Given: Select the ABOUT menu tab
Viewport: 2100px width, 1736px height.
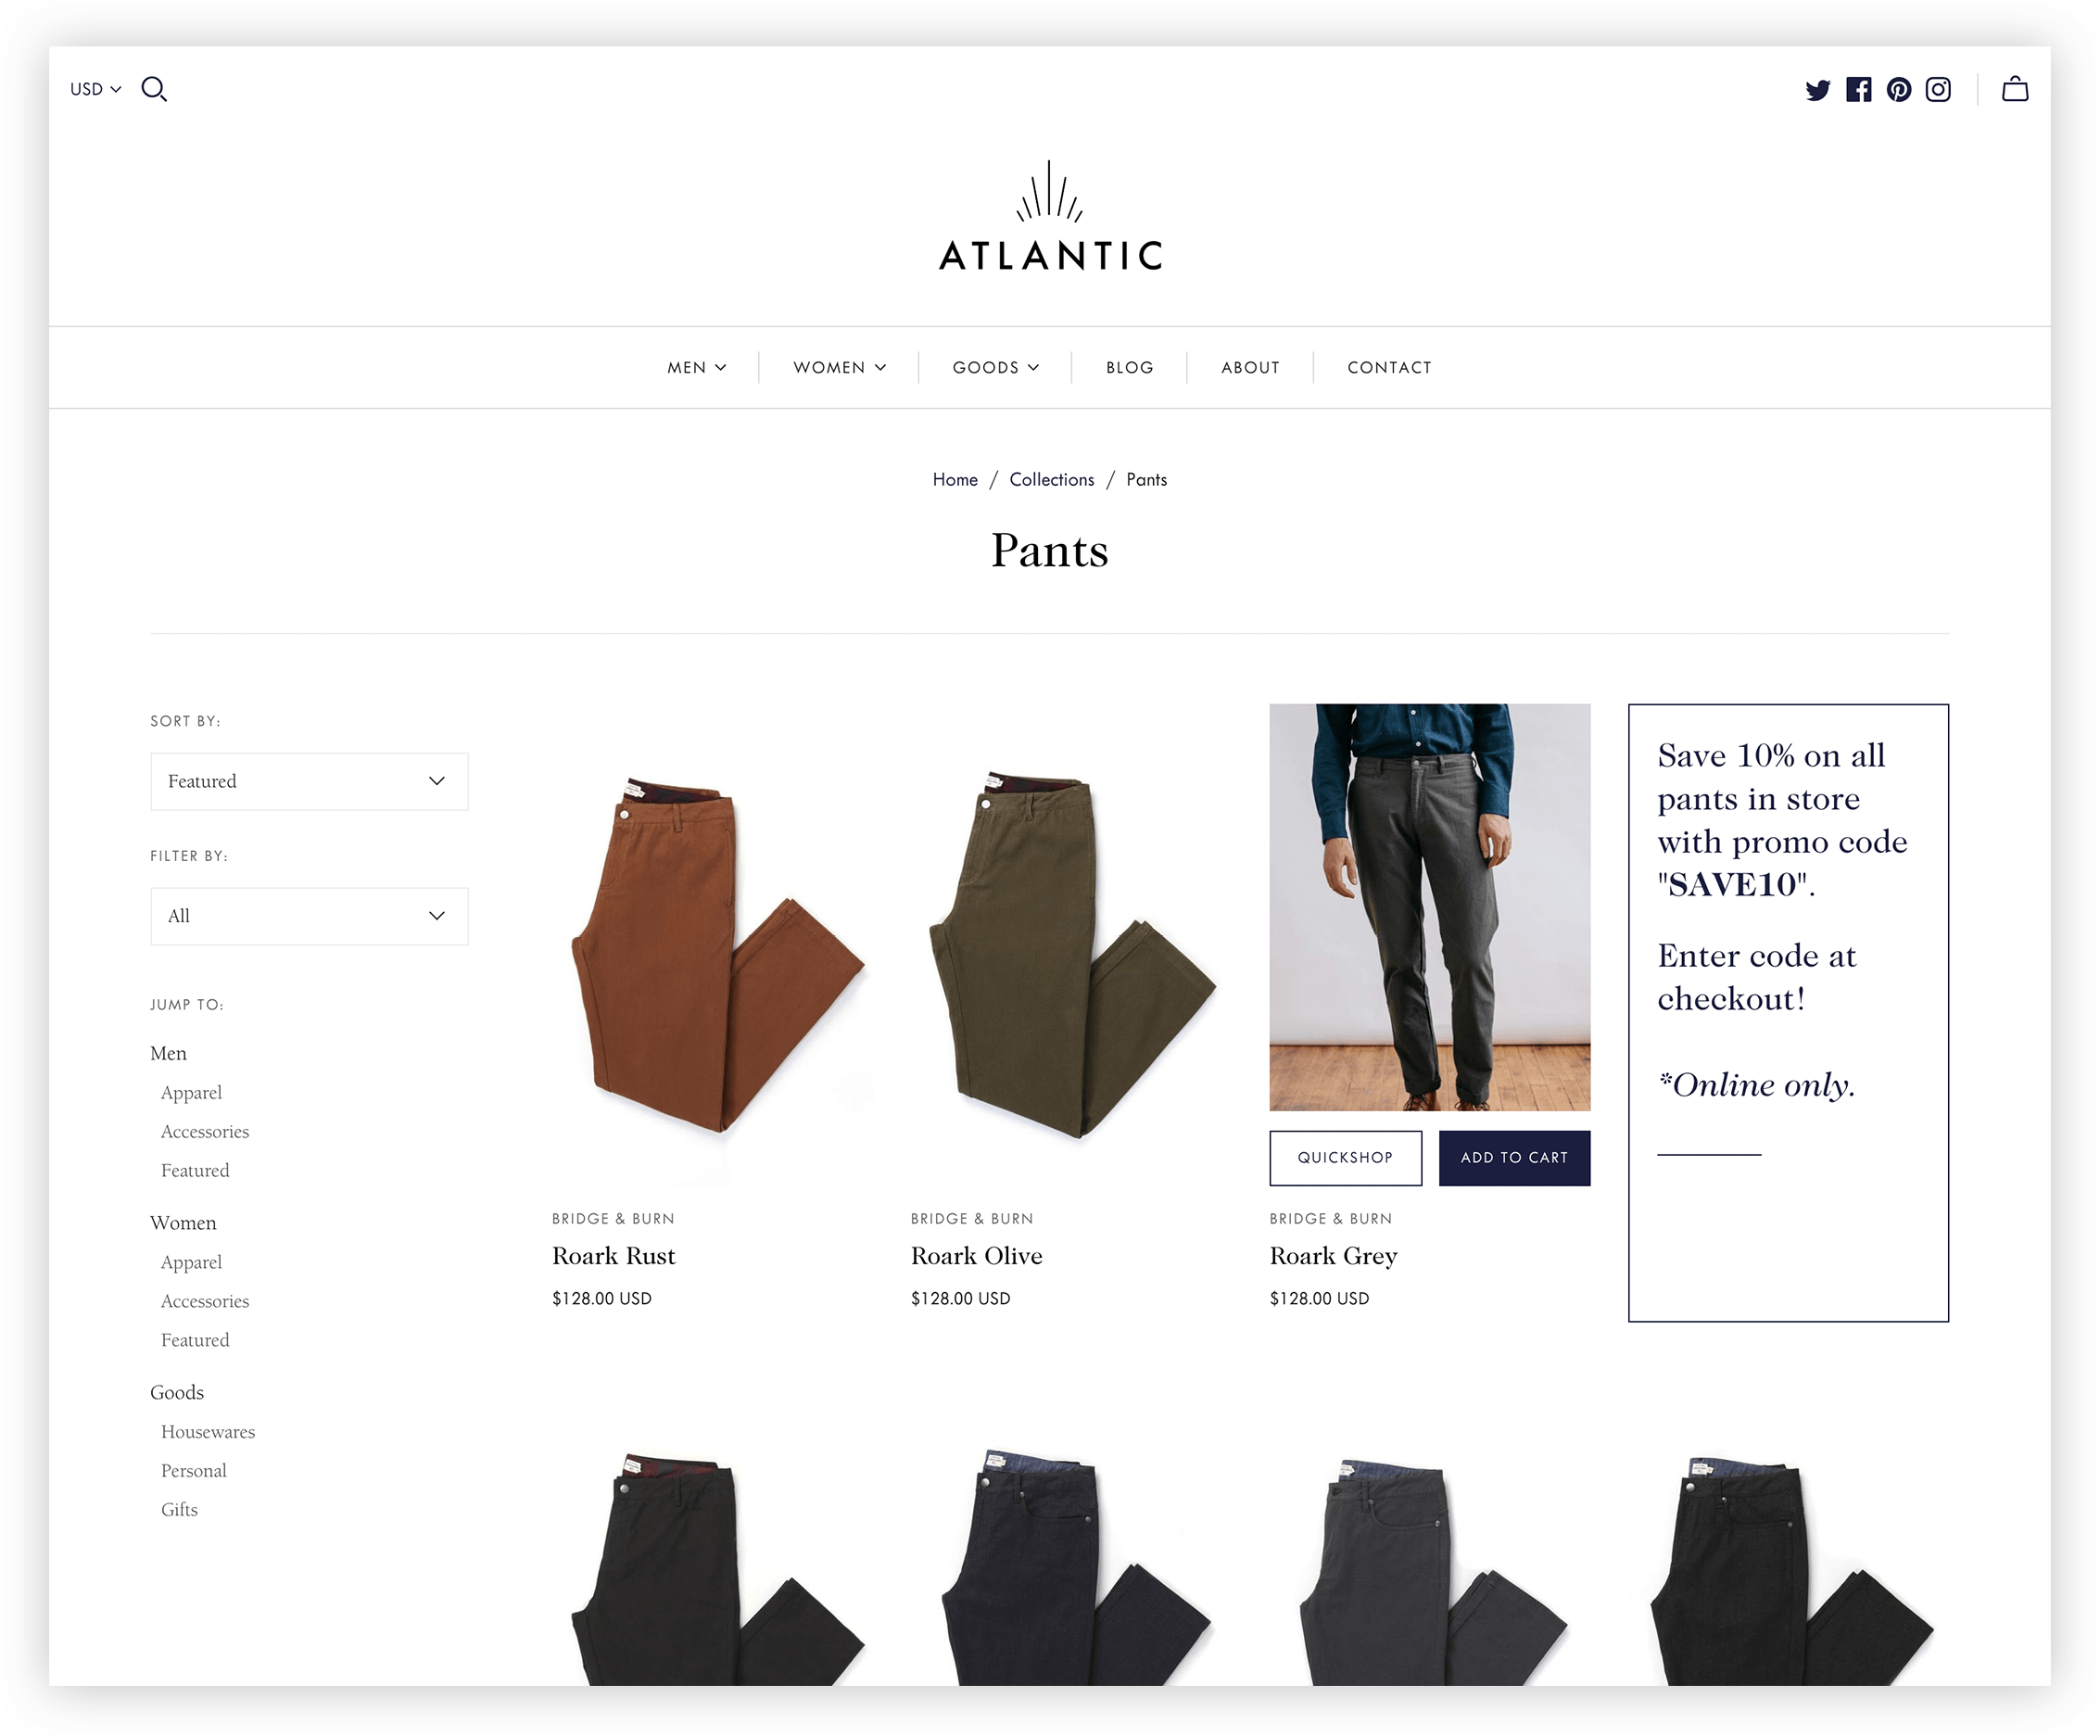Looking at the screenshot, I should pos(1249,366).
